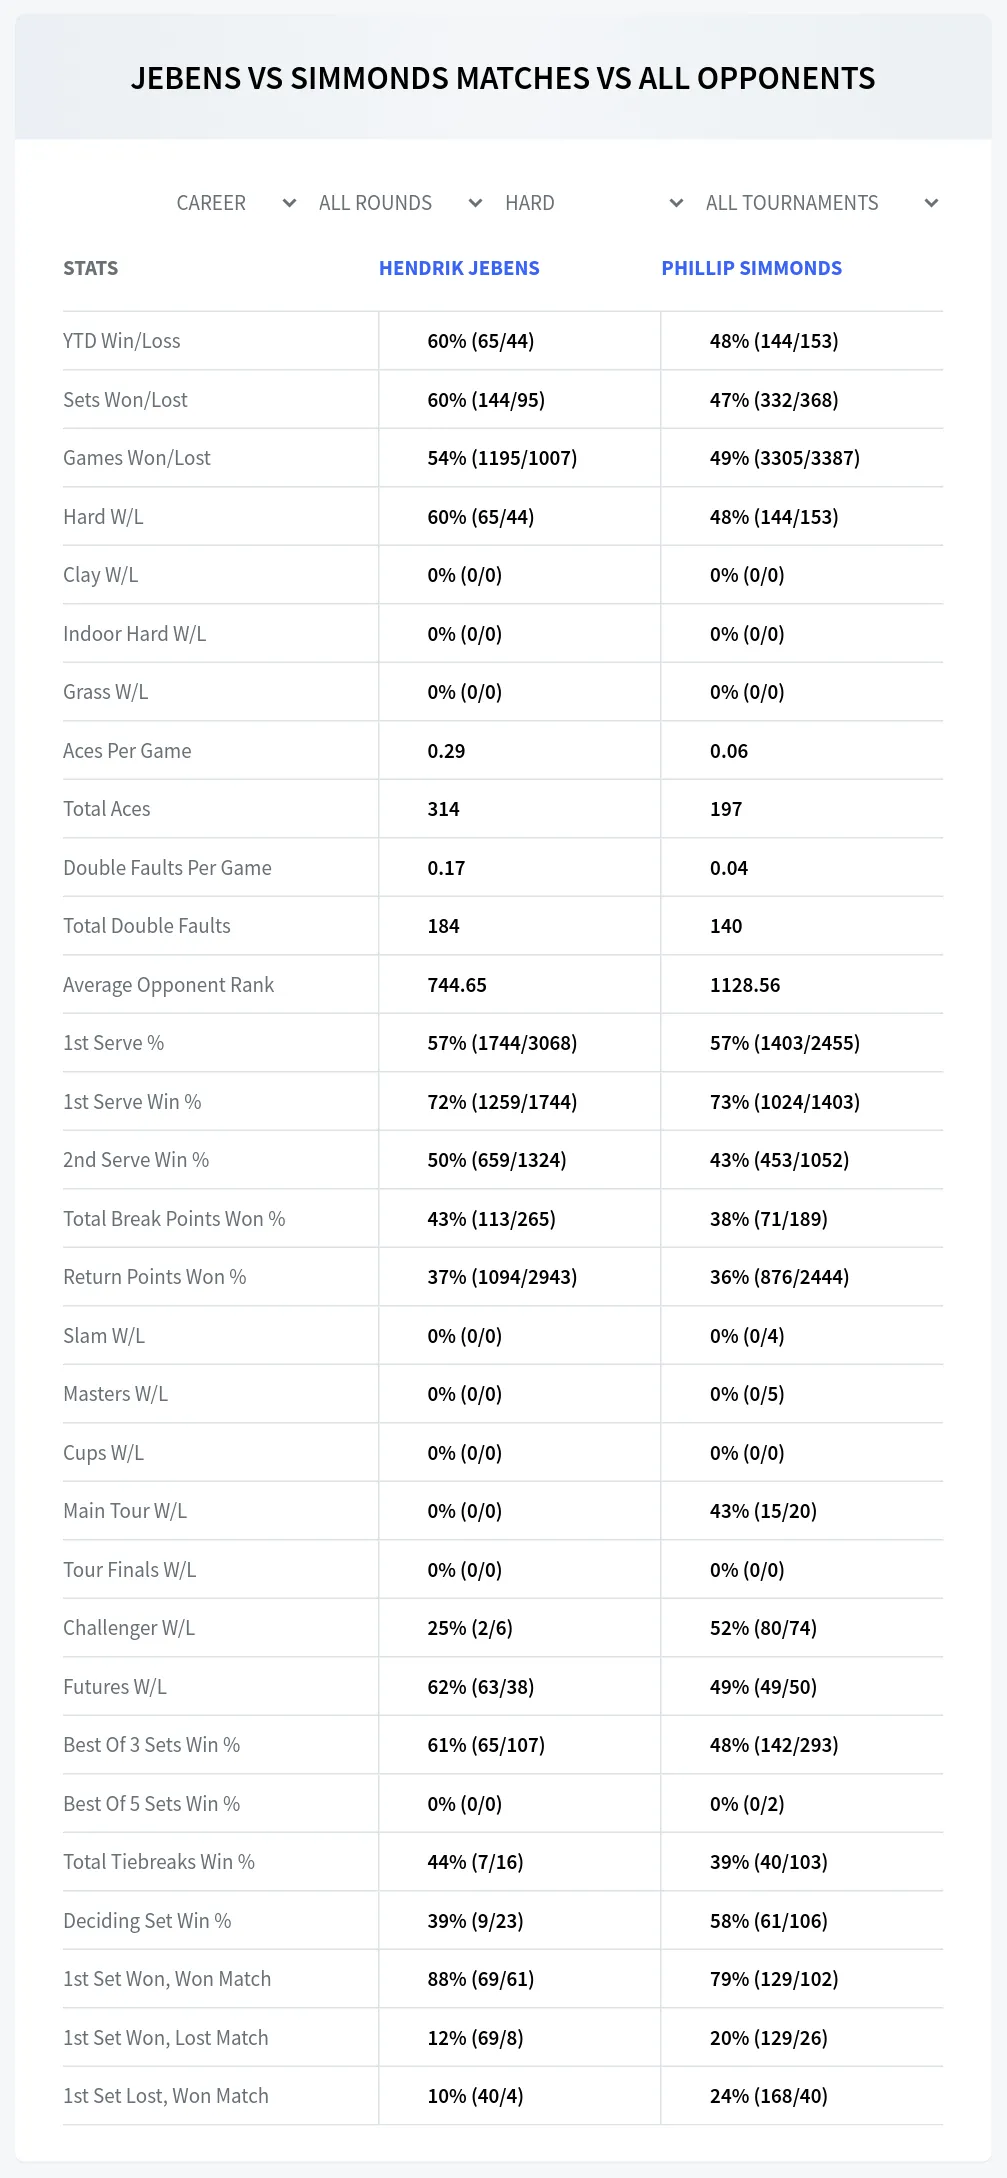This screenshot has height=2178, width=1007.
Task: Click the Aces Per Game row label
Action: point(127,751)
